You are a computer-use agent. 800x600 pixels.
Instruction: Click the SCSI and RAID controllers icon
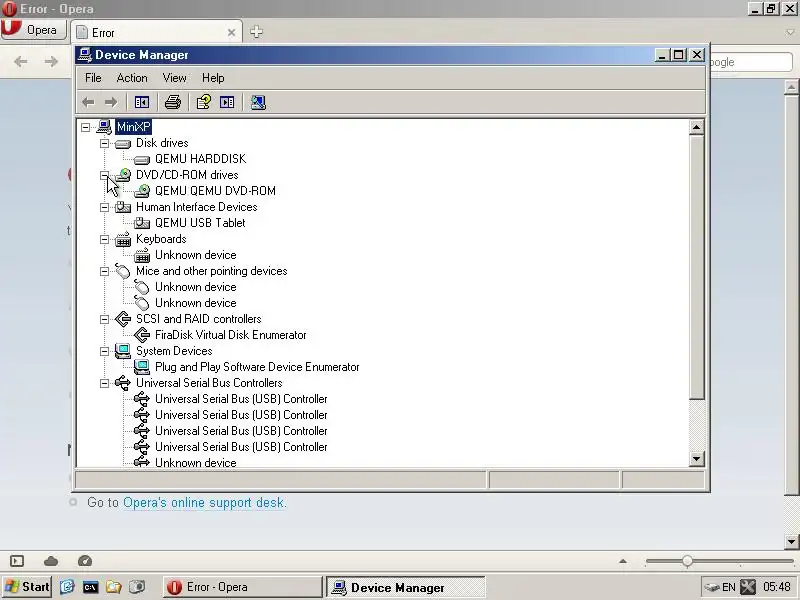123,319
